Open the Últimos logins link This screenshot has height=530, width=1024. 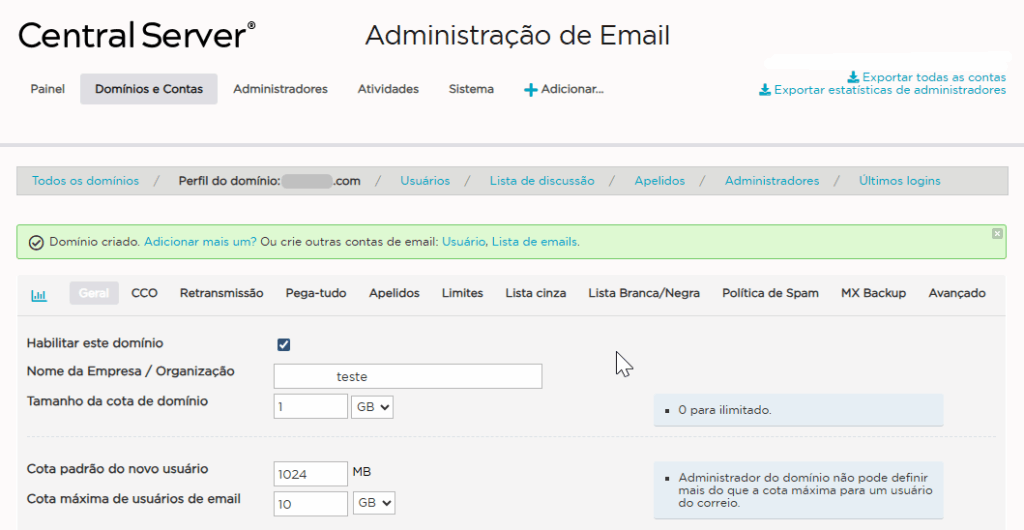899,181
